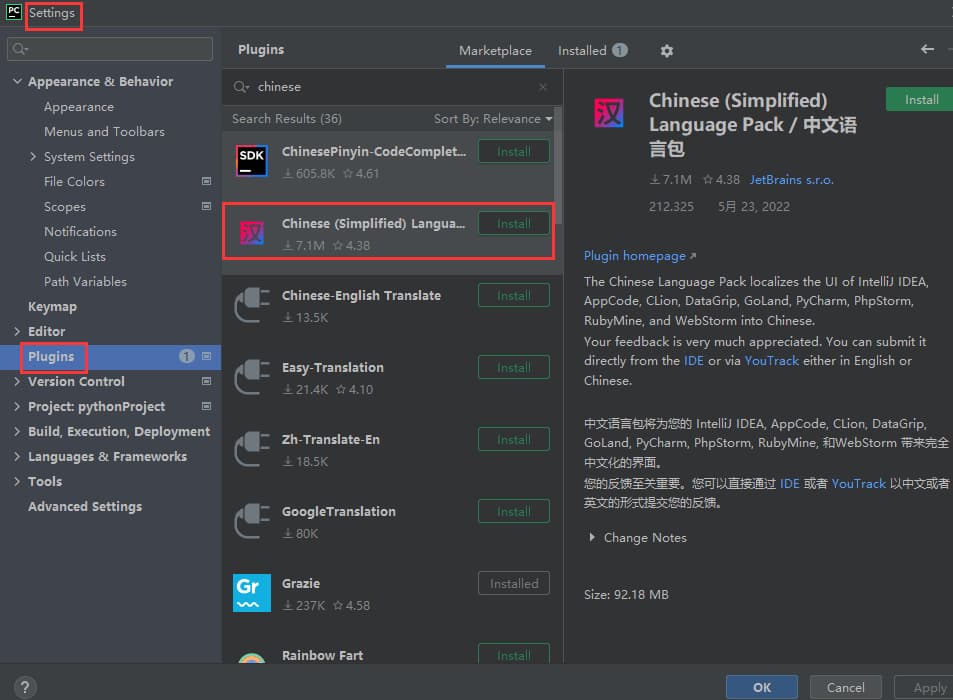
Task: Click the plugin settings gear icon
Action: pos(667,51)
